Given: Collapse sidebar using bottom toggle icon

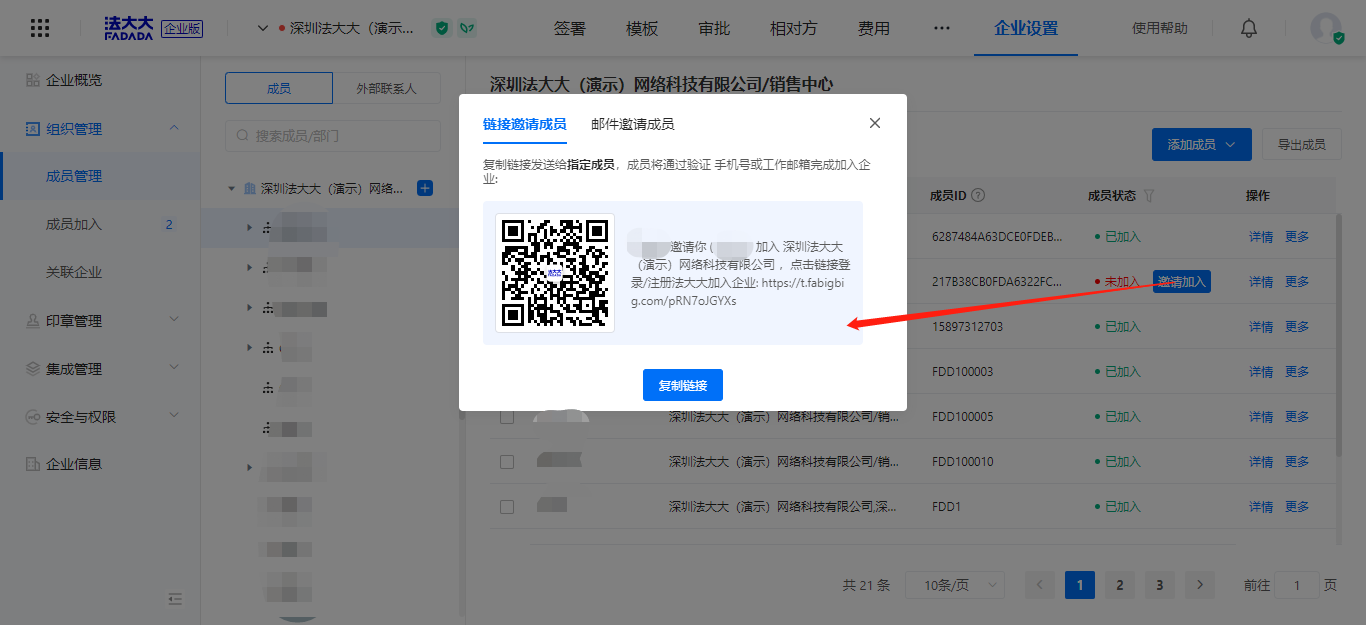Looking at the screenshot, I should point(175,599).
